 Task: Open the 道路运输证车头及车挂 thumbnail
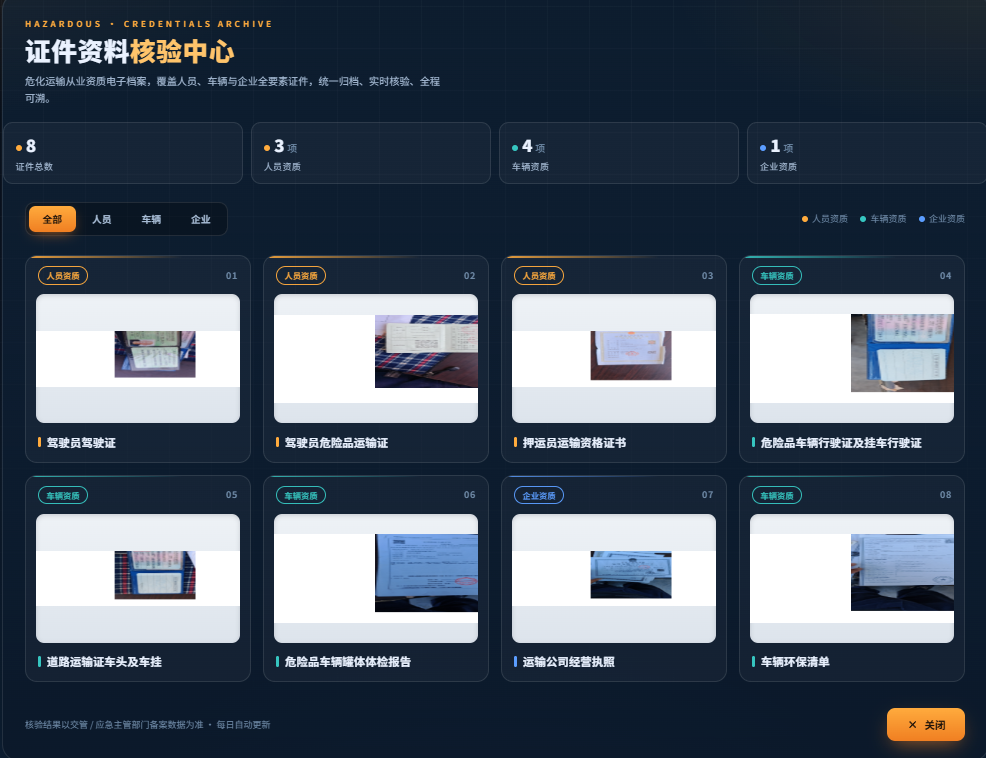point(138,578)
